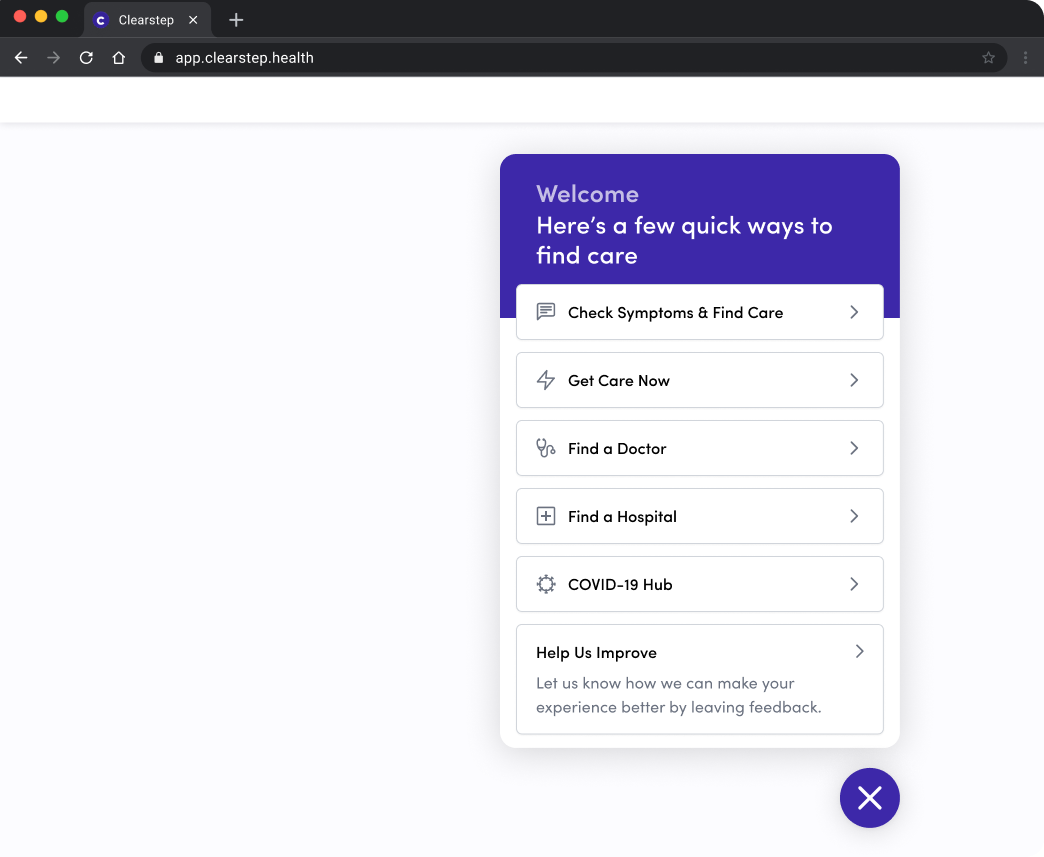Click the virus icon beside COVID-19 Hub
The height and width of the screenshot is (857, 1044).
point(545,583)
